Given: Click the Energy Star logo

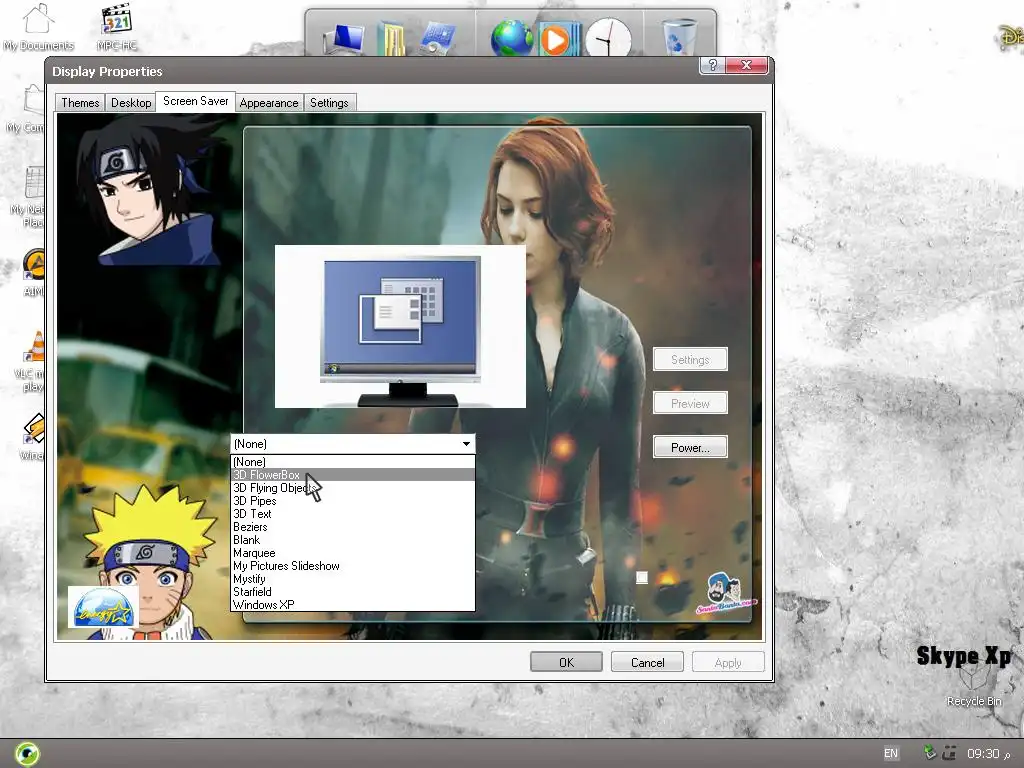Looking at the screenshot, I should point(103,607).
